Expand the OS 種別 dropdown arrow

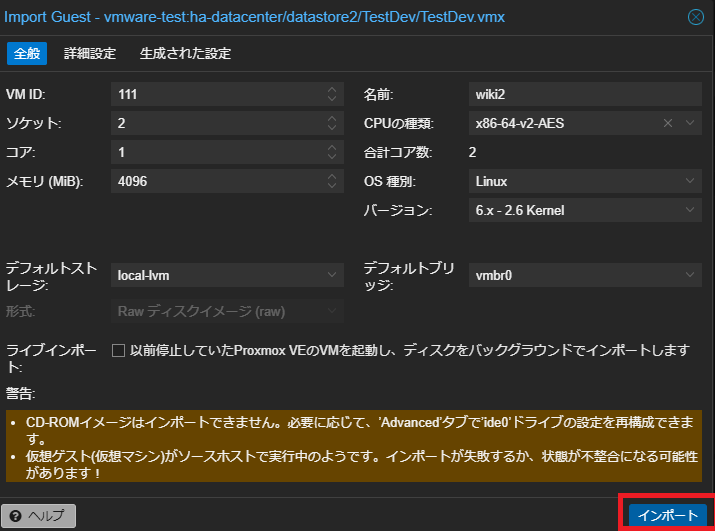pos(690,181)
